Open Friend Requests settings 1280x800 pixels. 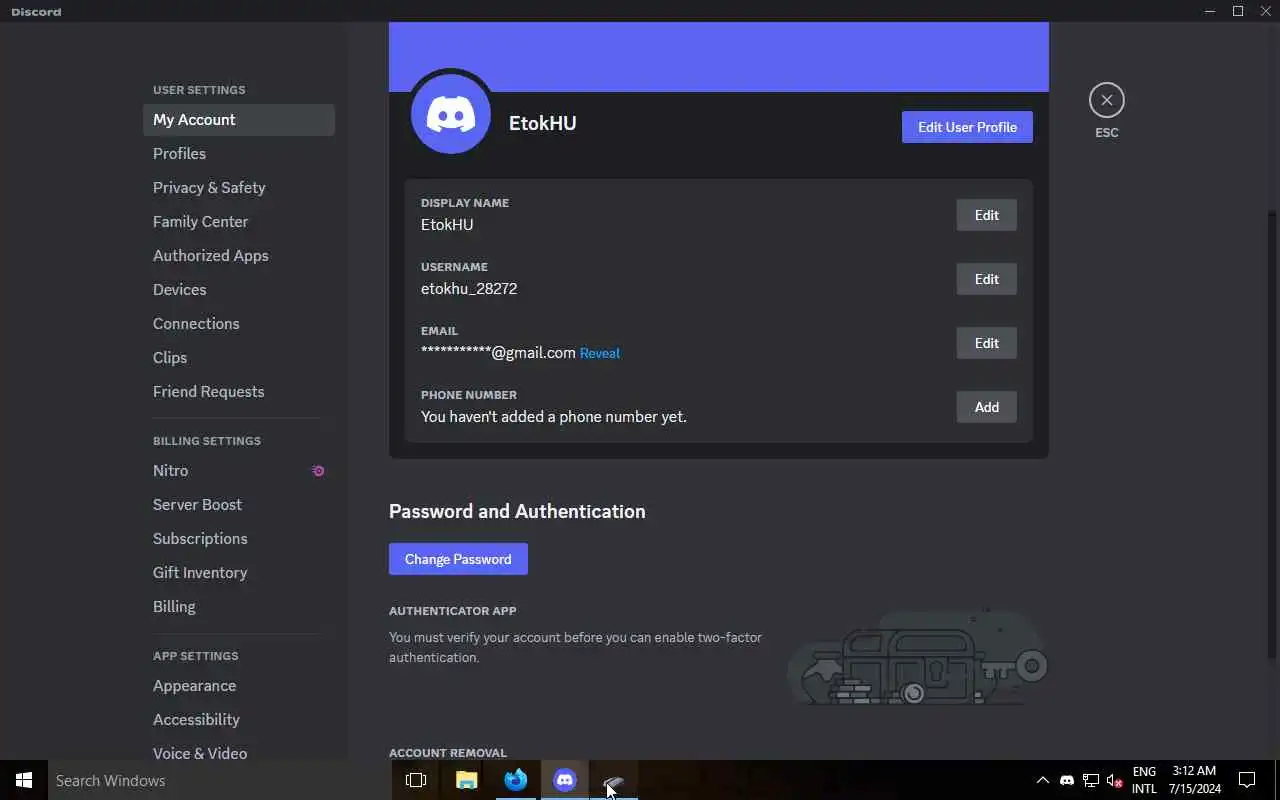239,391
